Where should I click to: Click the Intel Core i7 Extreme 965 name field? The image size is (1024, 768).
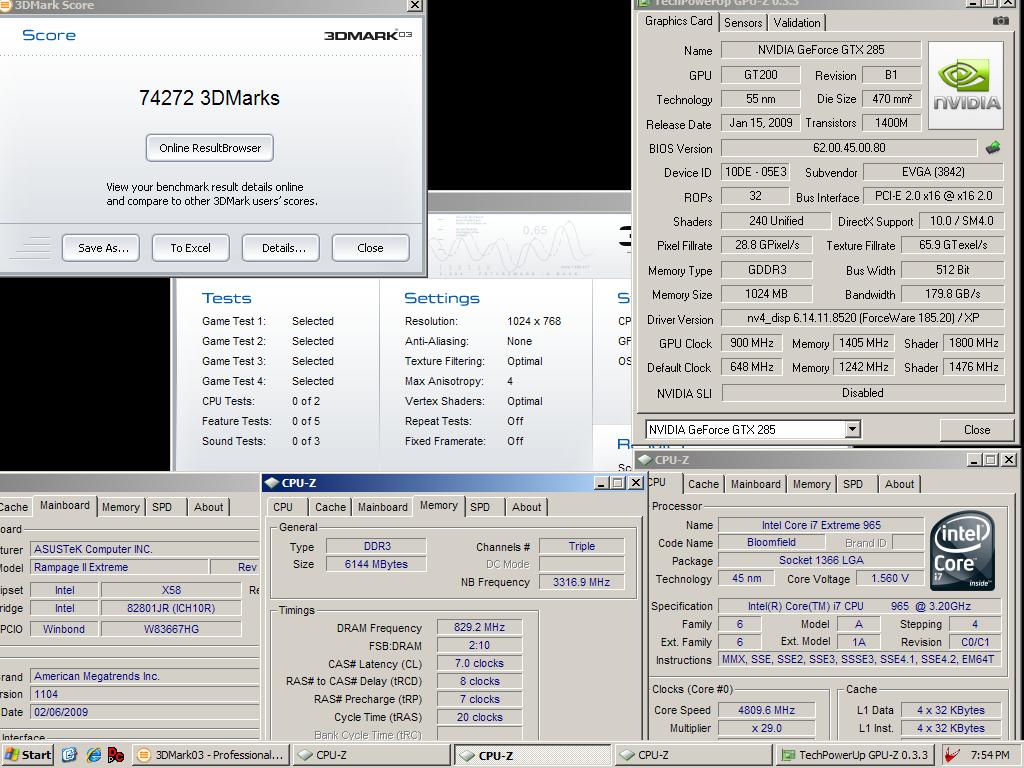click(821, 525)
